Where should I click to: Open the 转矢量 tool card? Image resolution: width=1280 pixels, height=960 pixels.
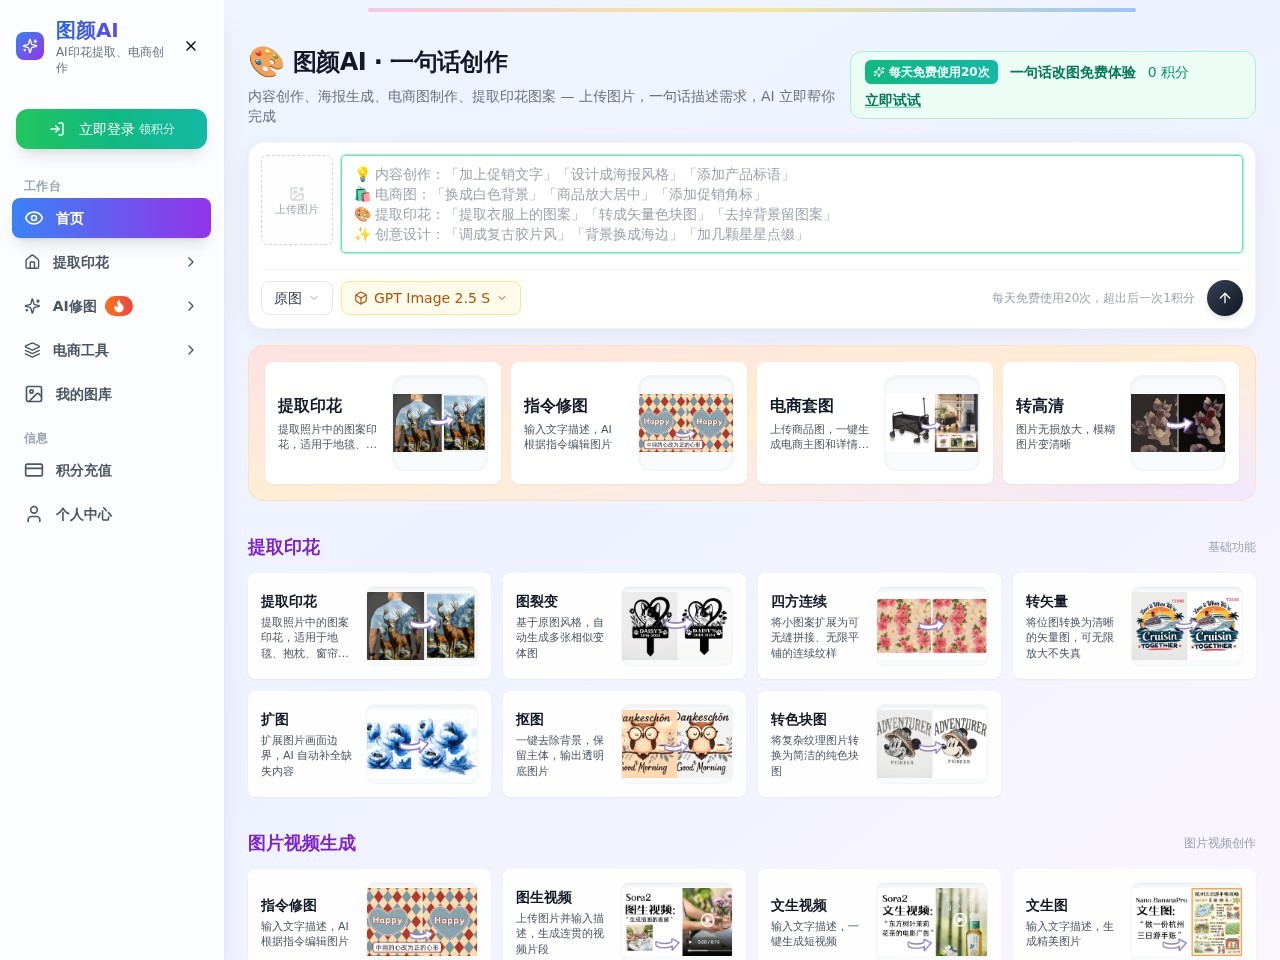coord(1134,626)
